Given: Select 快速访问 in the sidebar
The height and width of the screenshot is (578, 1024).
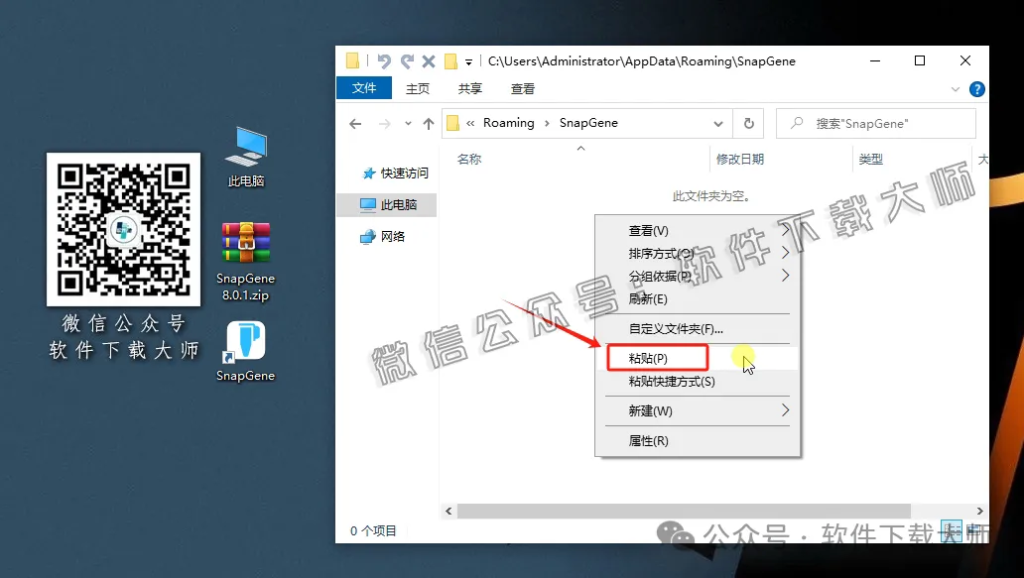Looking at the screenshot, I should click(405, 172).
